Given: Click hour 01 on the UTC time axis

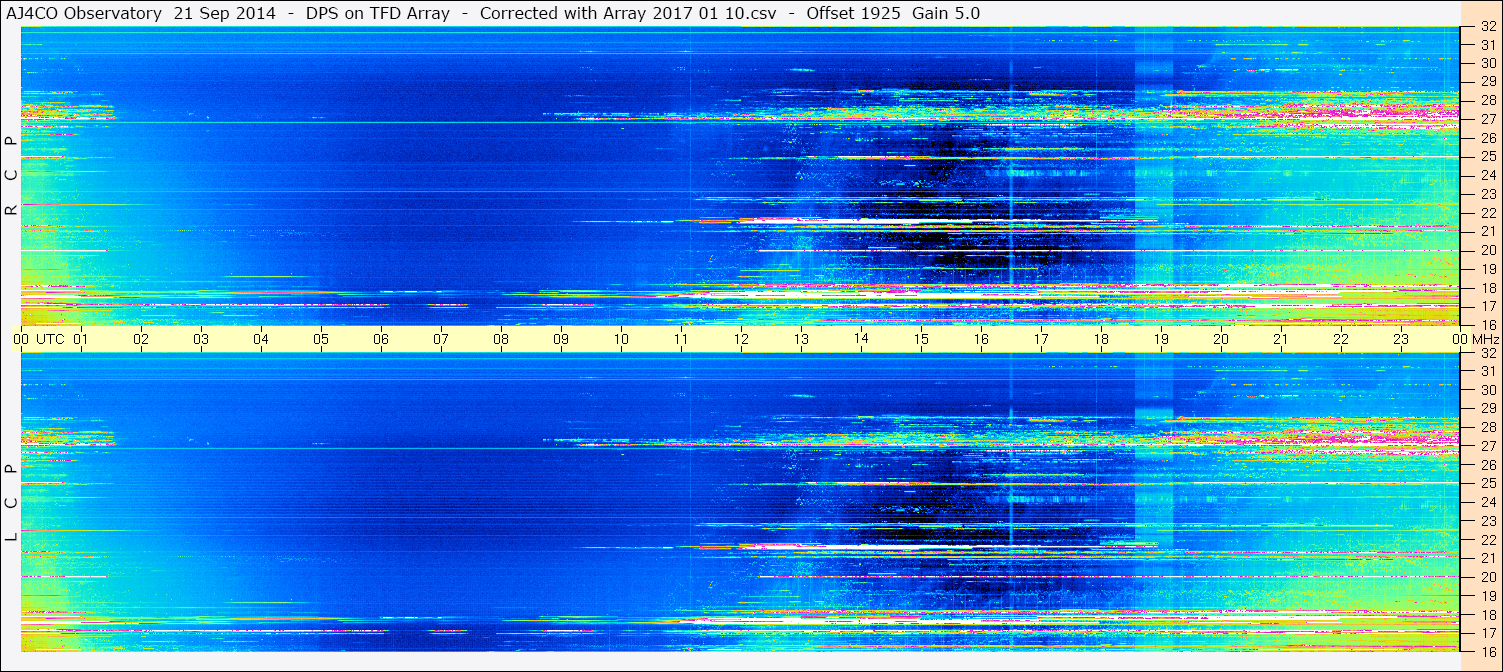Looking at the screenshot, I should [81, 339].
